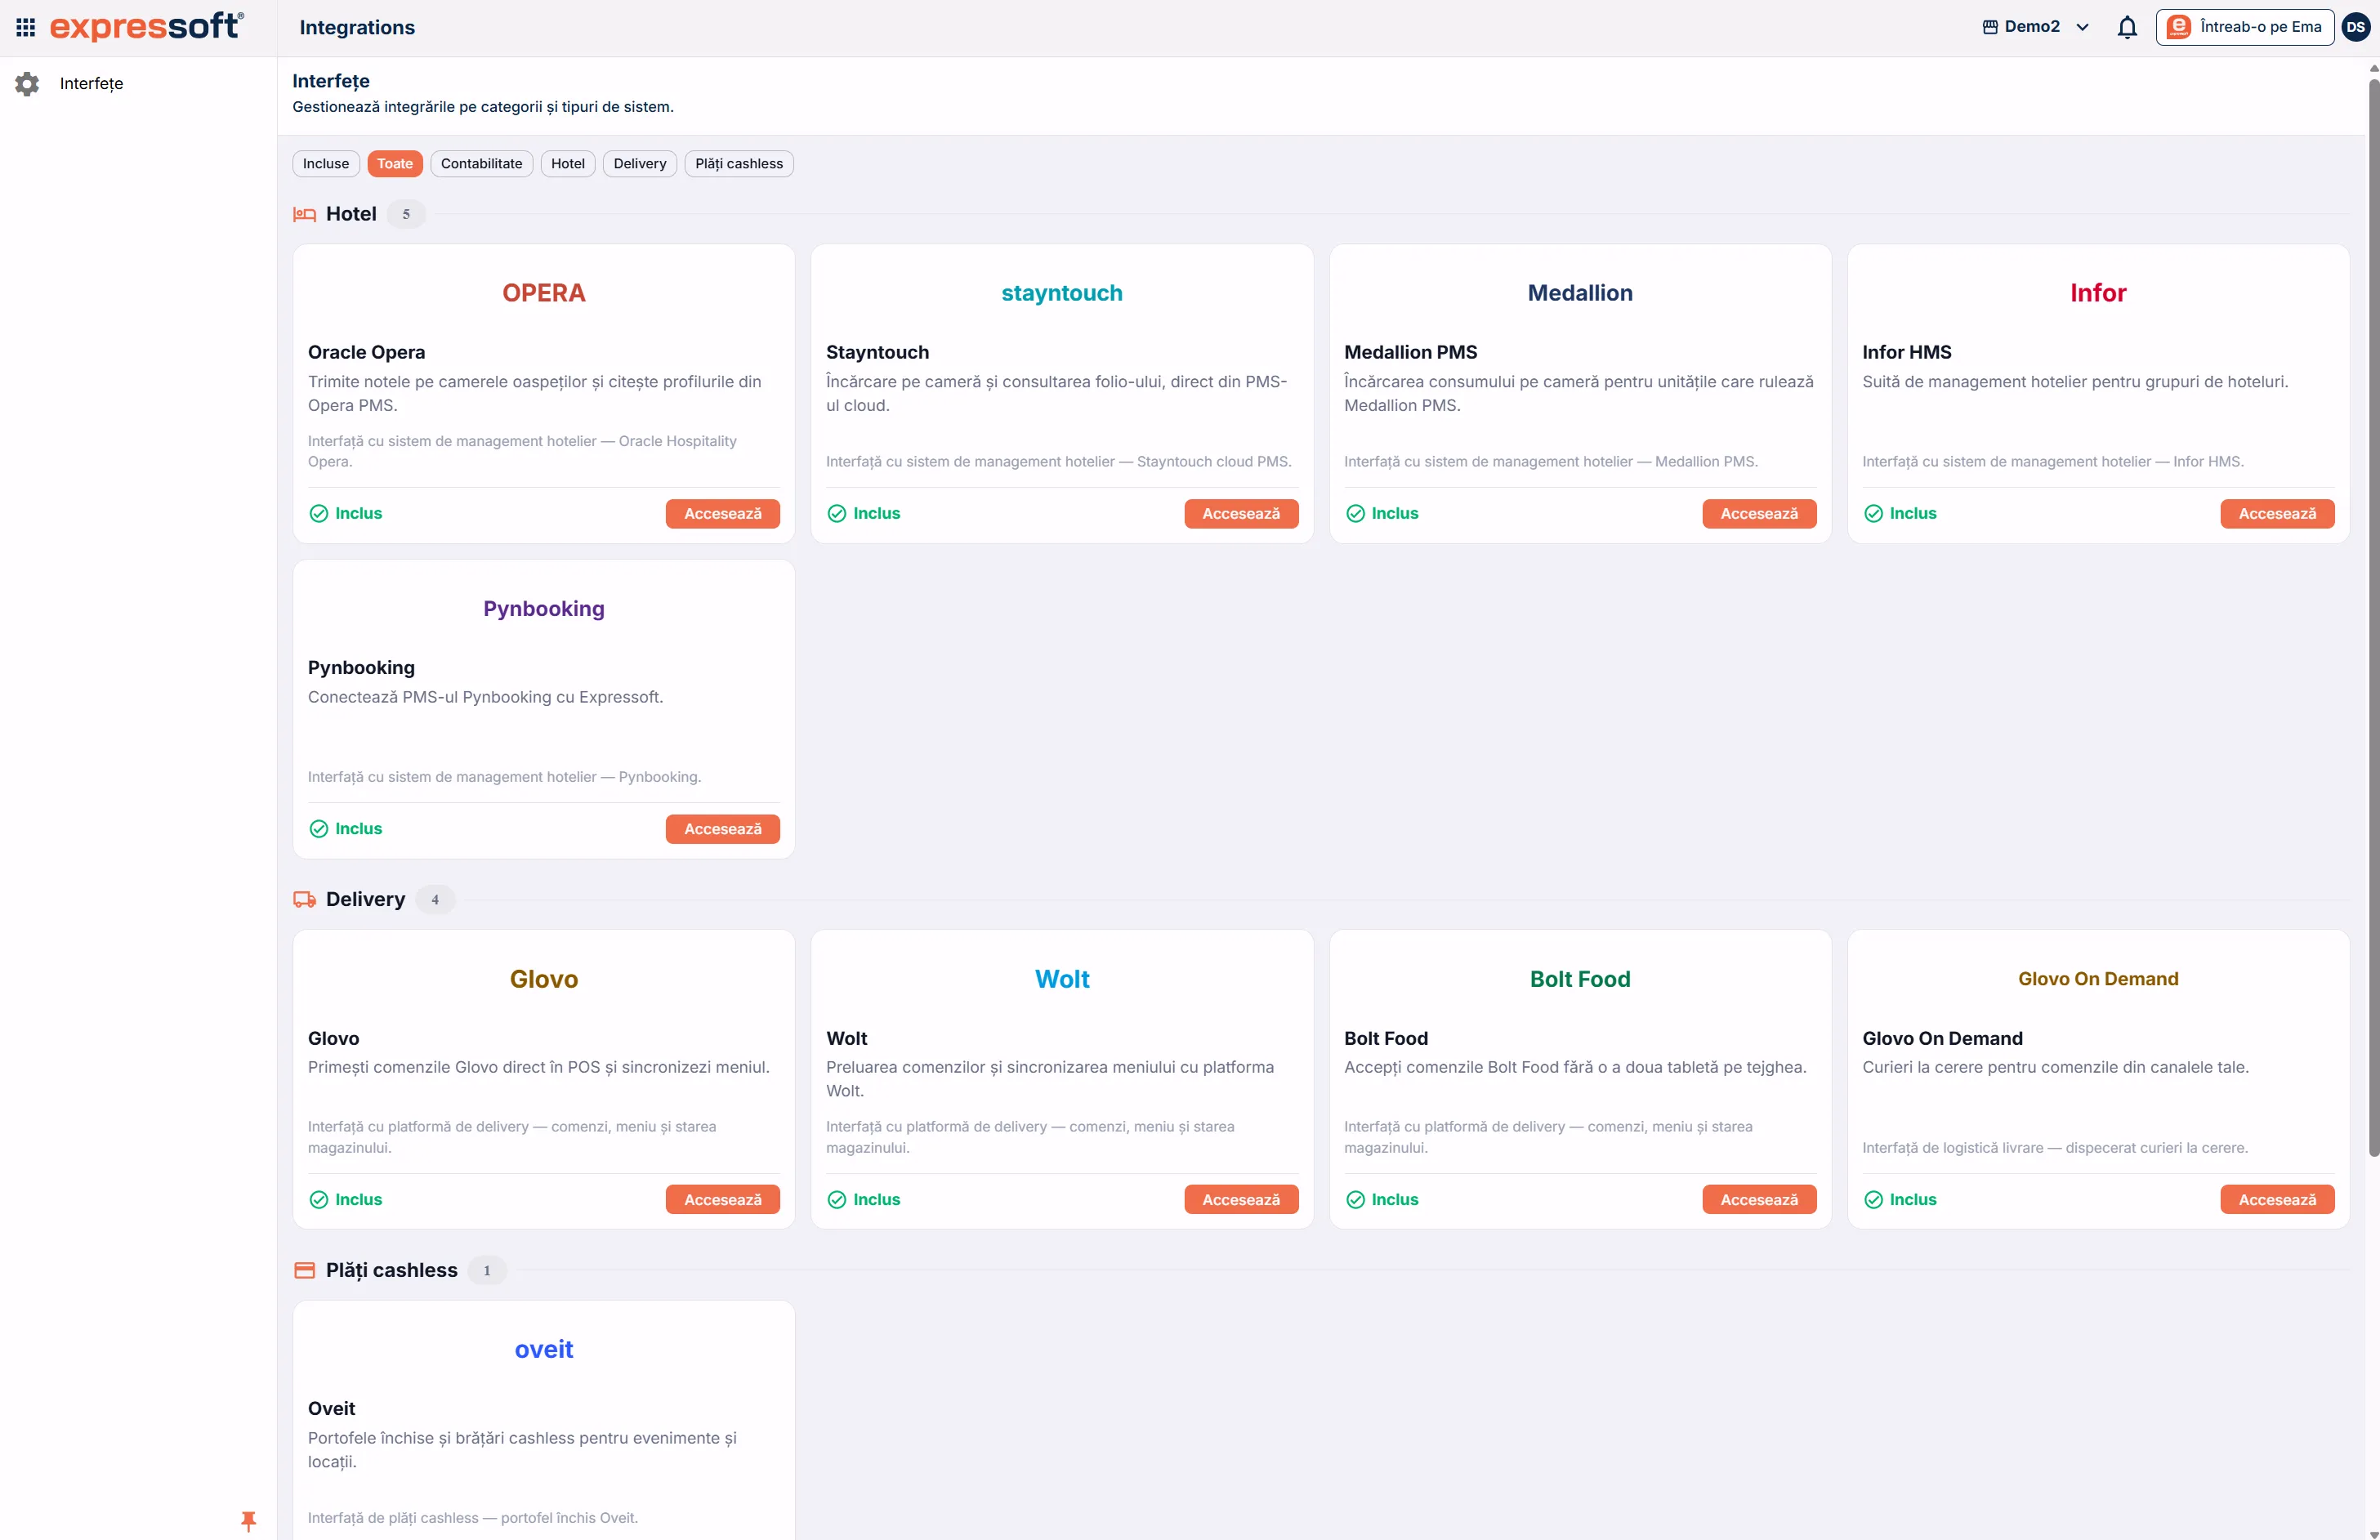
Task: Click the Ema assistant icon
Action: coord(2178,27)
